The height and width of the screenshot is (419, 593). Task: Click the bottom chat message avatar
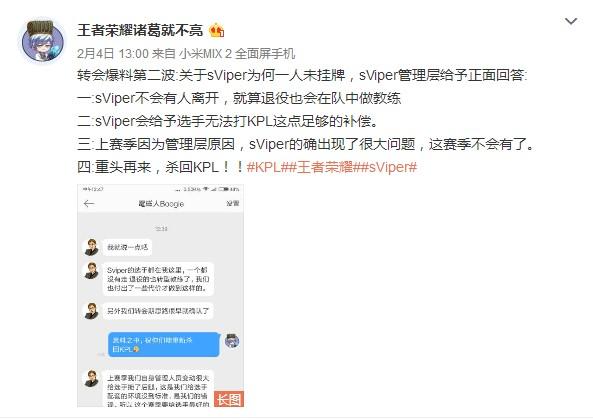click(91, 379)
